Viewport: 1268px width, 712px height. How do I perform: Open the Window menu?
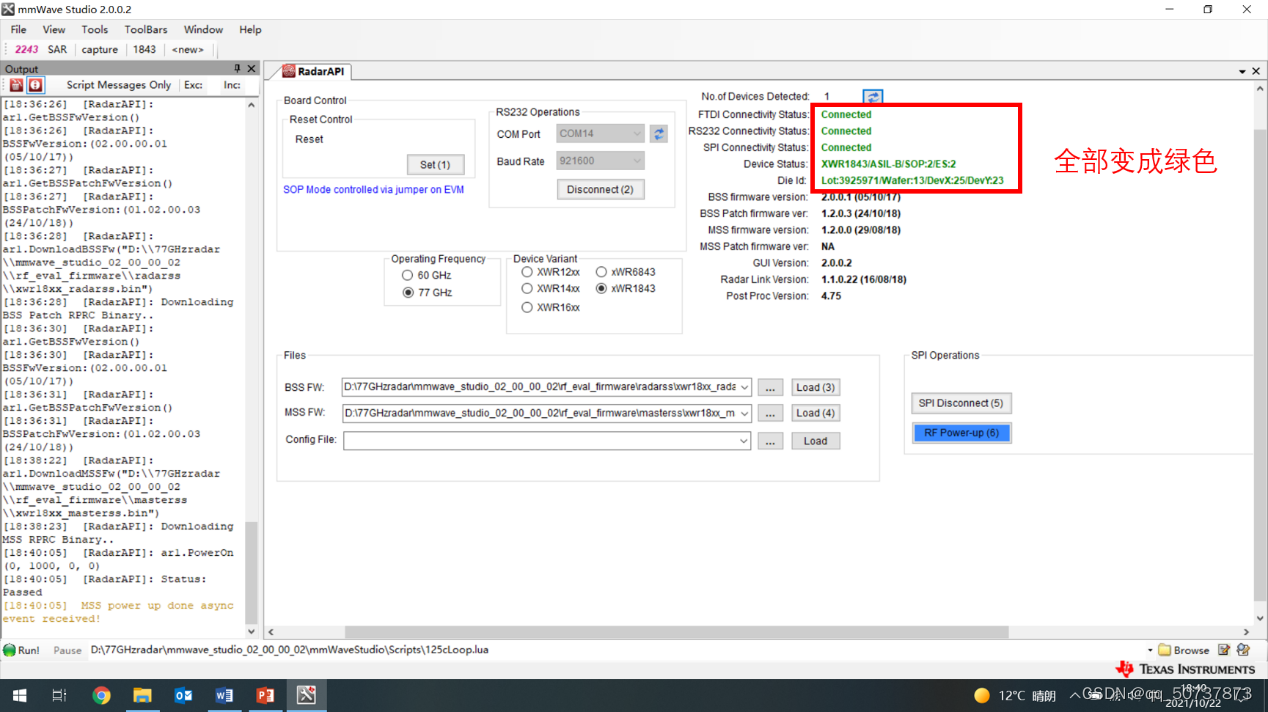tap(204, 30)
